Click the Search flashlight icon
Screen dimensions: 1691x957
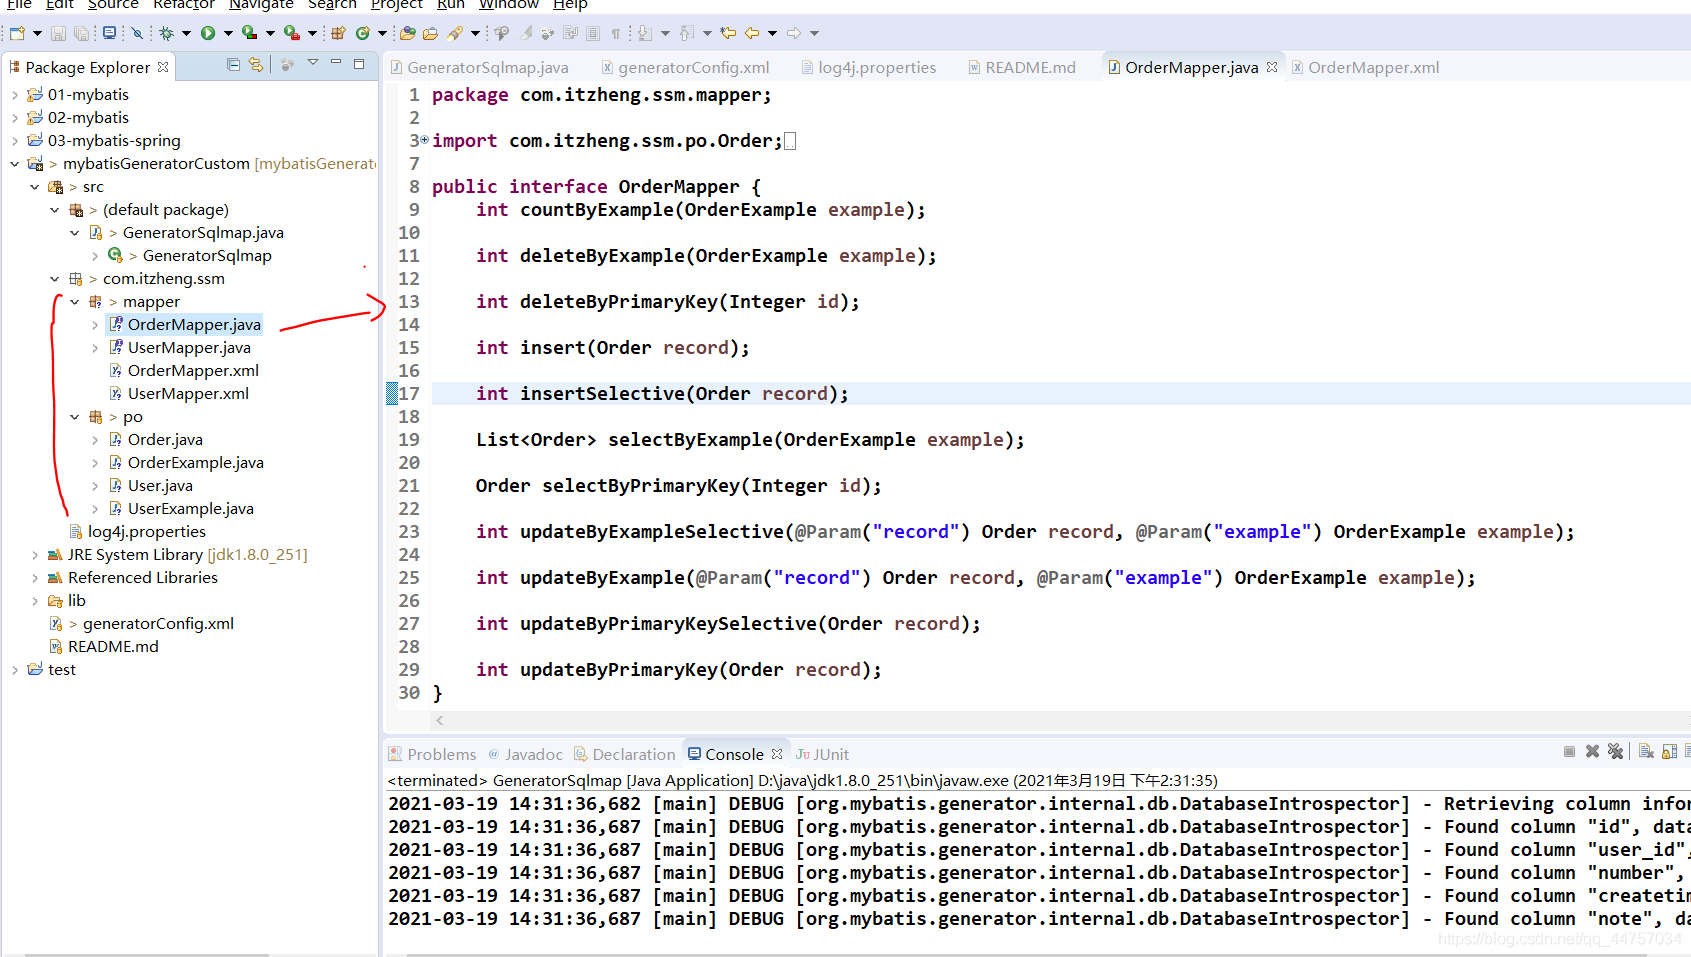pyautogui.click(x=456, y=33)
